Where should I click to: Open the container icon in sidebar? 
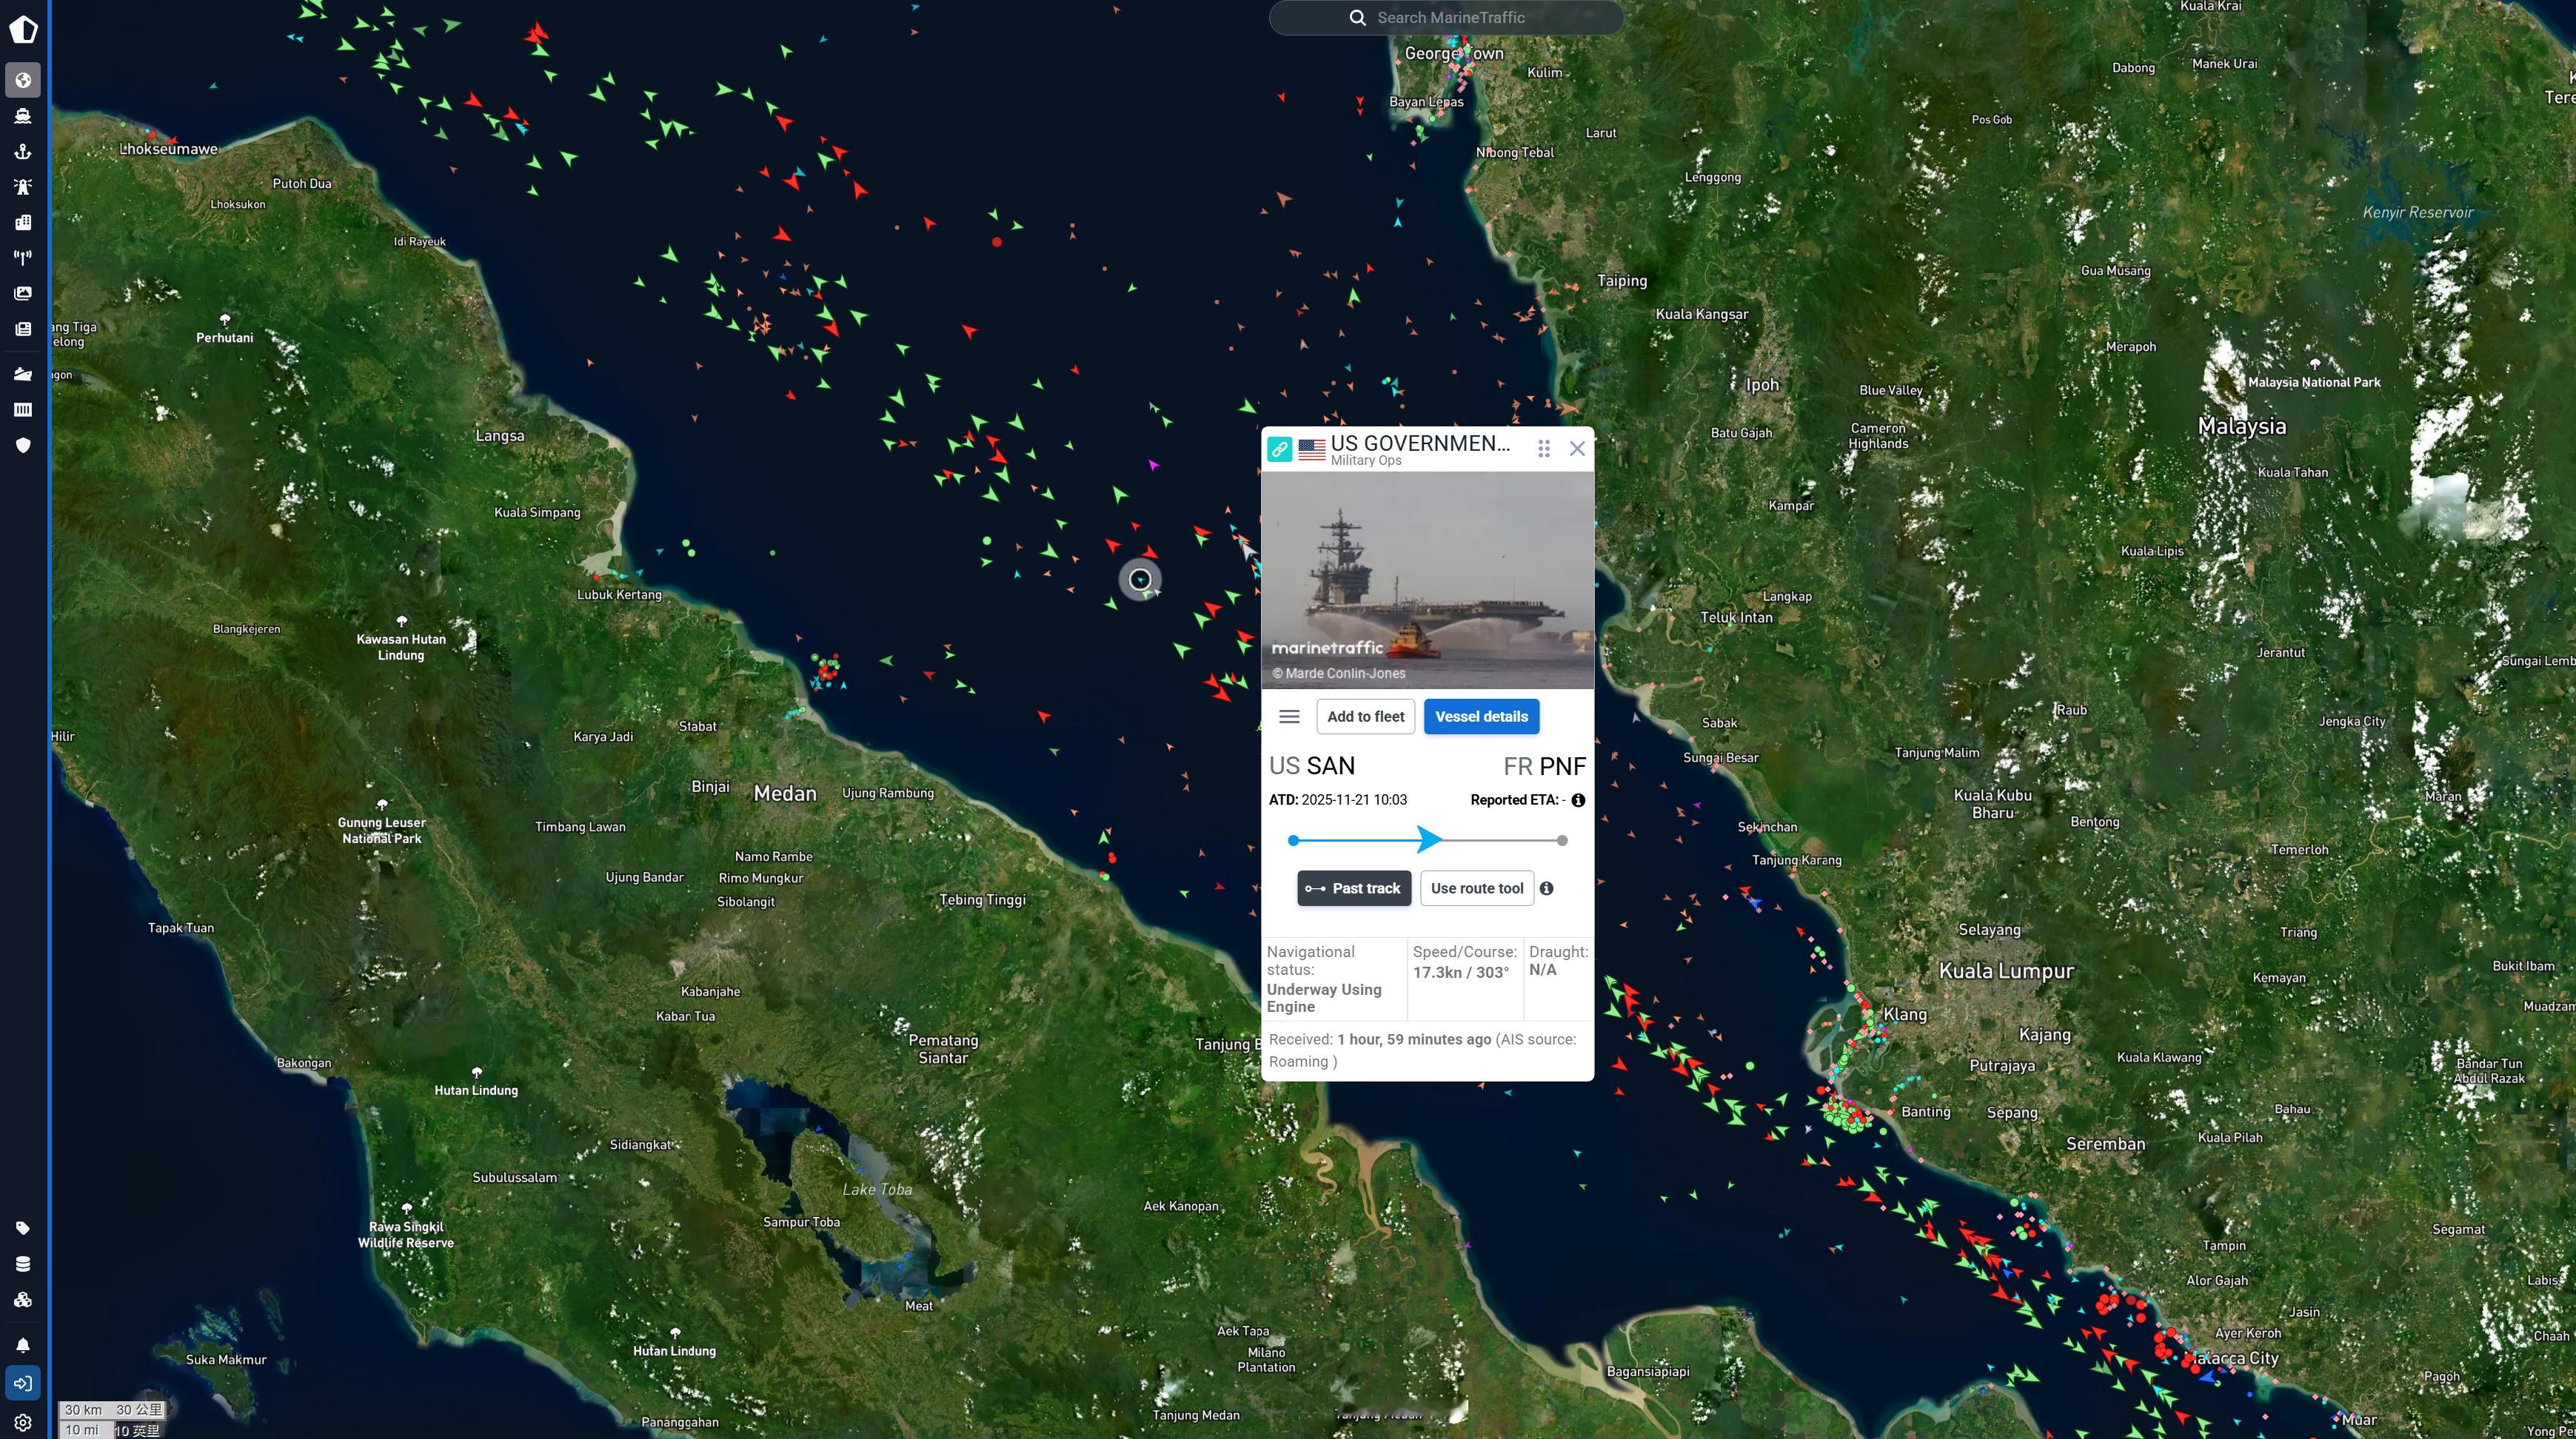point(23,410)
